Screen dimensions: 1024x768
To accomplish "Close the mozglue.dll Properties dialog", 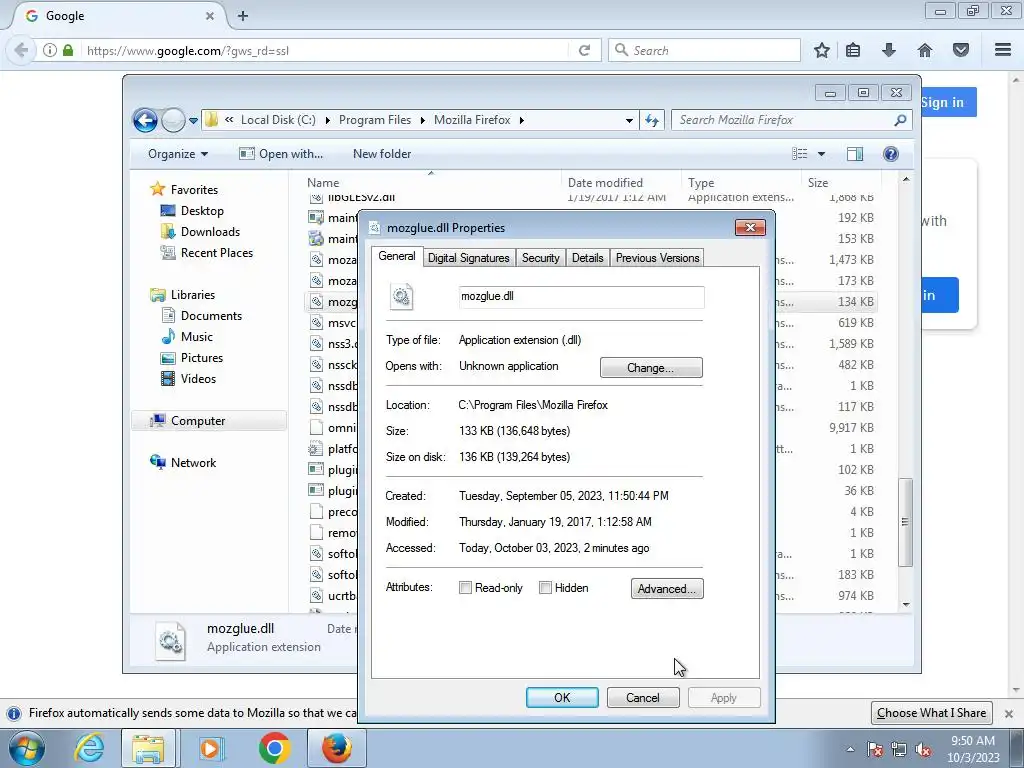I will 750,227.
